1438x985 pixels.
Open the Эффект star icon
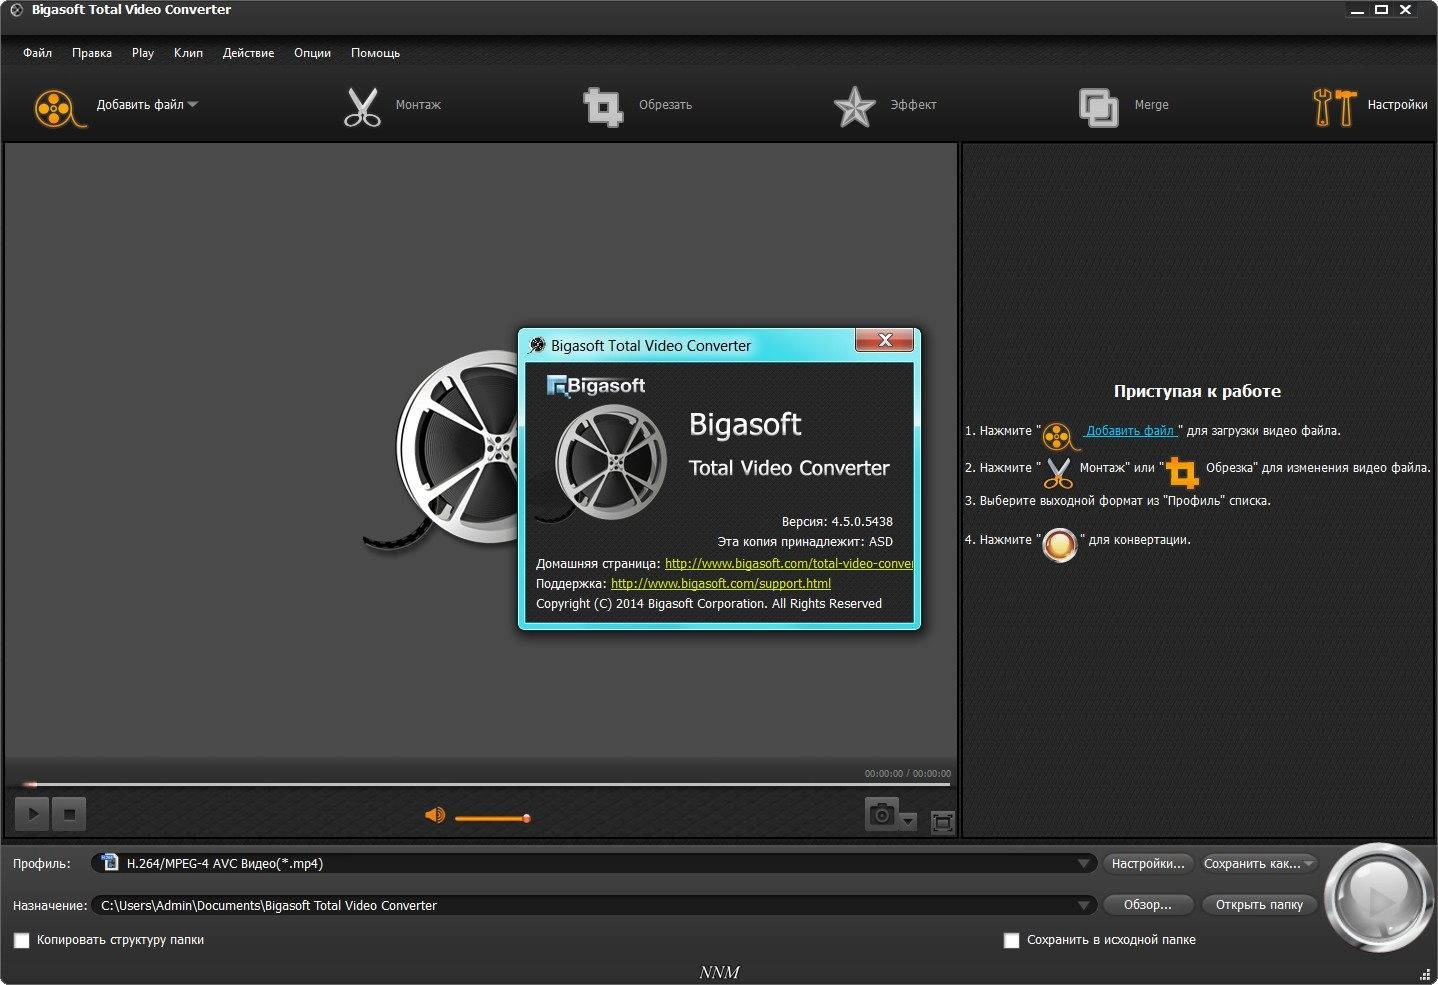coord(854,107)
